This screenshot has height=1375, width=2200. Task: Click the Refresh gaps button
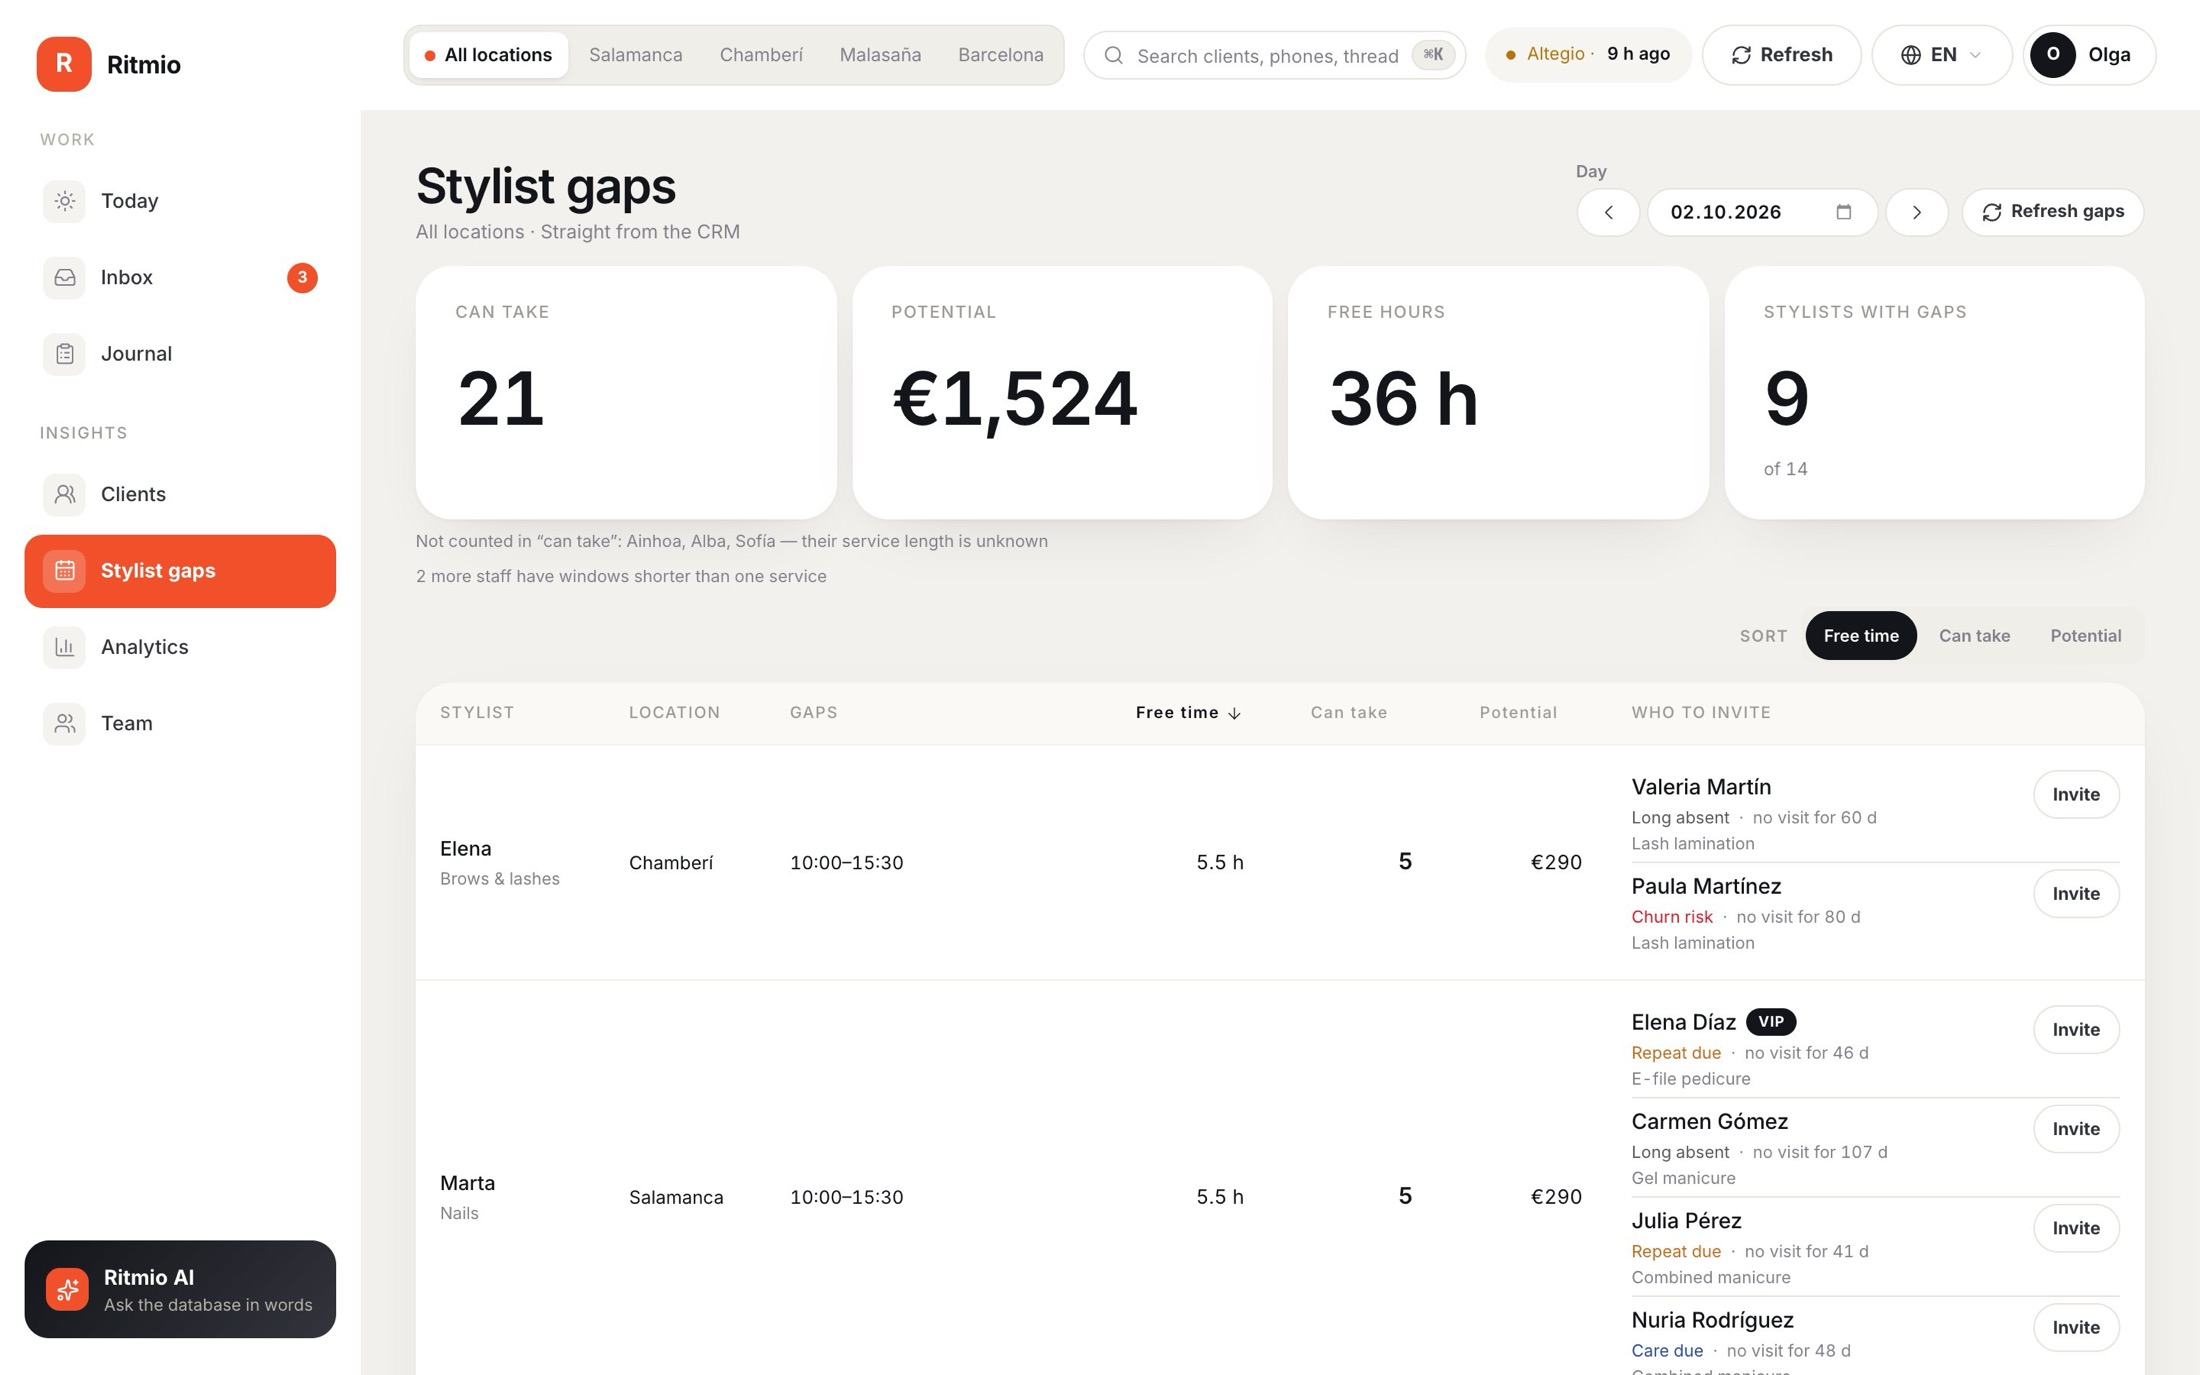2052,212
